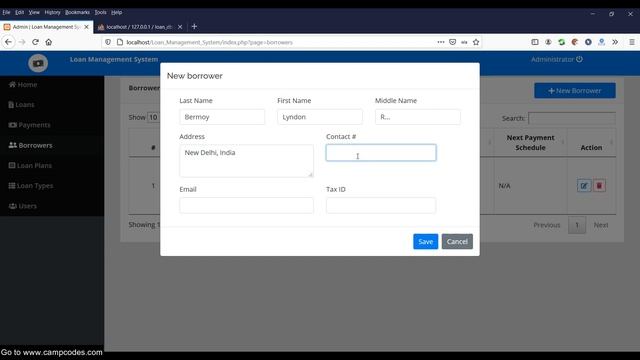Delete borrower row 1 with trash icon
Viewport: 640px width, 360px height.
pos(599,186)
